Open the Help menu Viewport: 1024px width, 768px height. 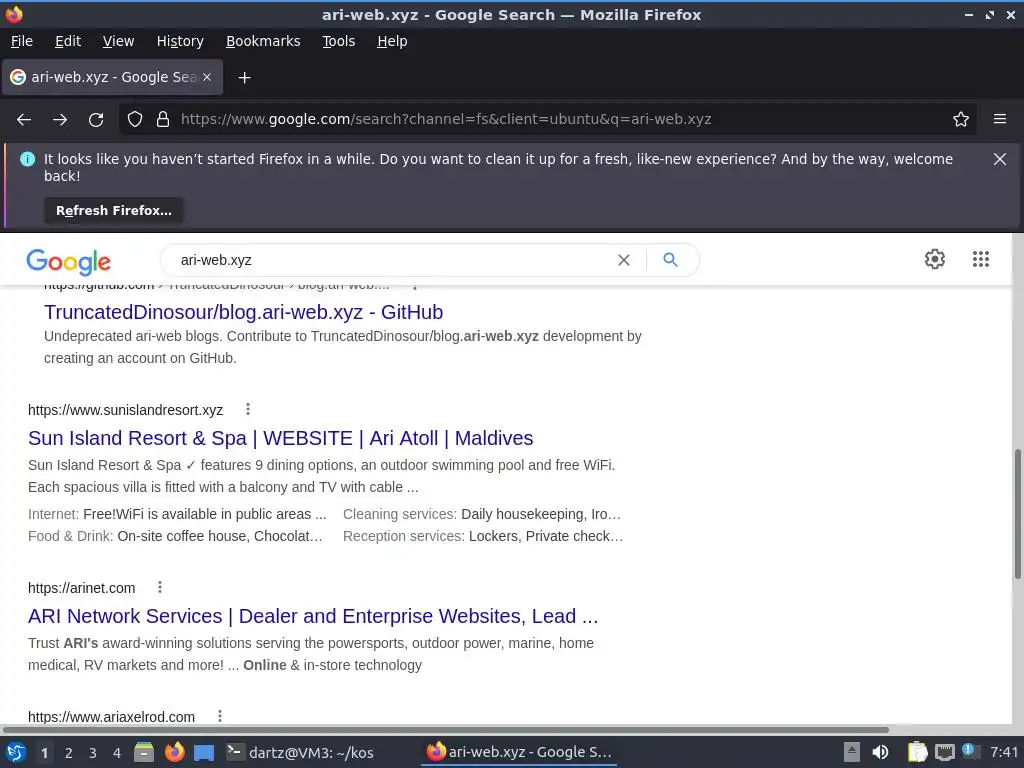[392, 41]
